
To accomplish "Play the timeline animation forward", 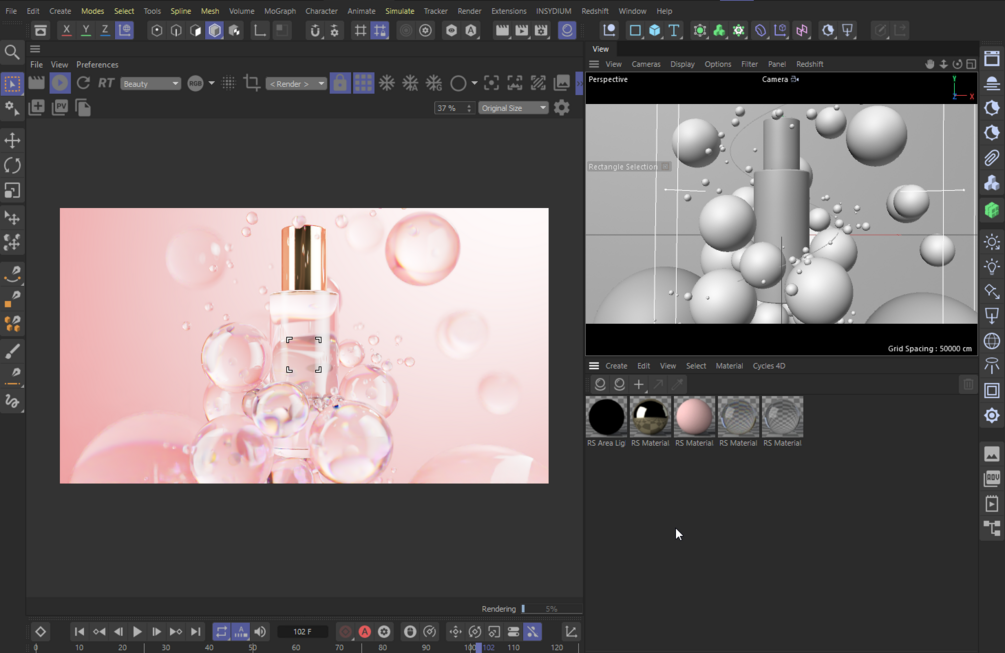I will (137, 632).
